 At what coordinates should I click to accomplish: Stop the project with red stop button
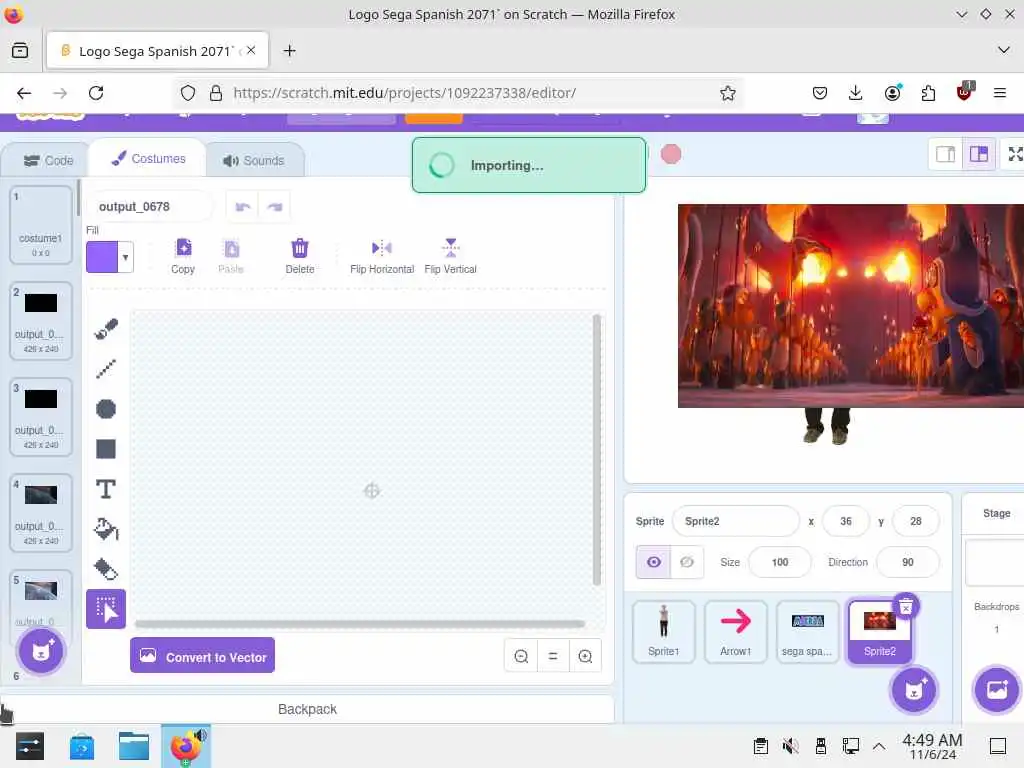point(671,155)
